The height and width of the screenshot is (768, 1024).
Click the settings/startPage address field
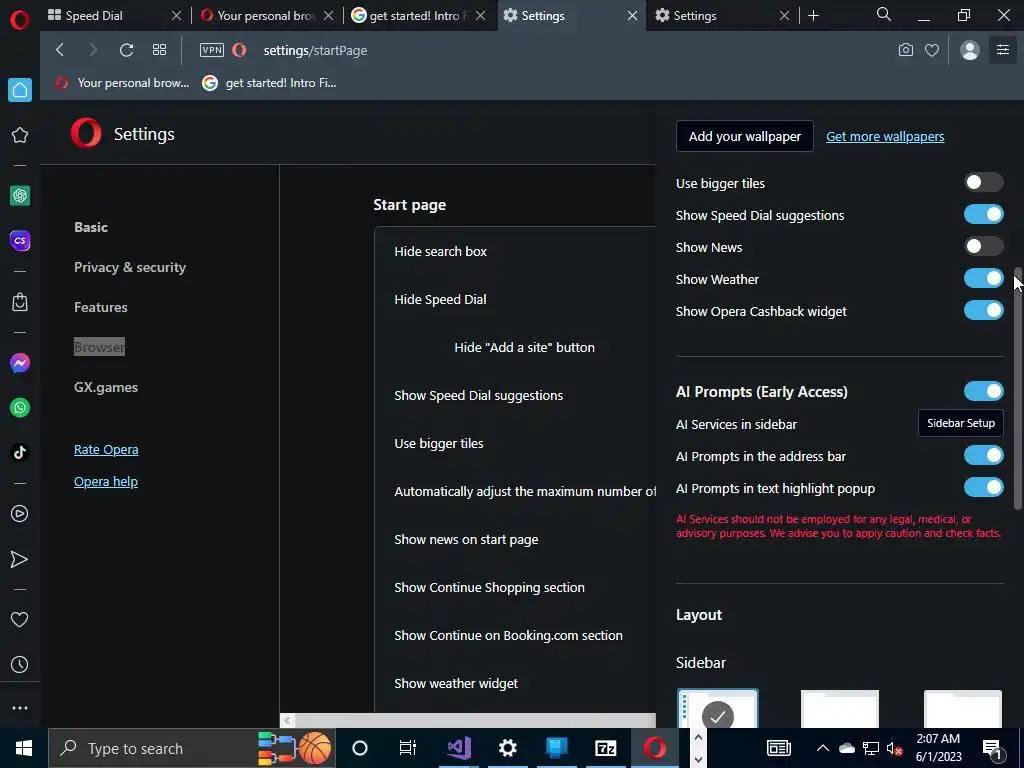[x=315, y=50]
